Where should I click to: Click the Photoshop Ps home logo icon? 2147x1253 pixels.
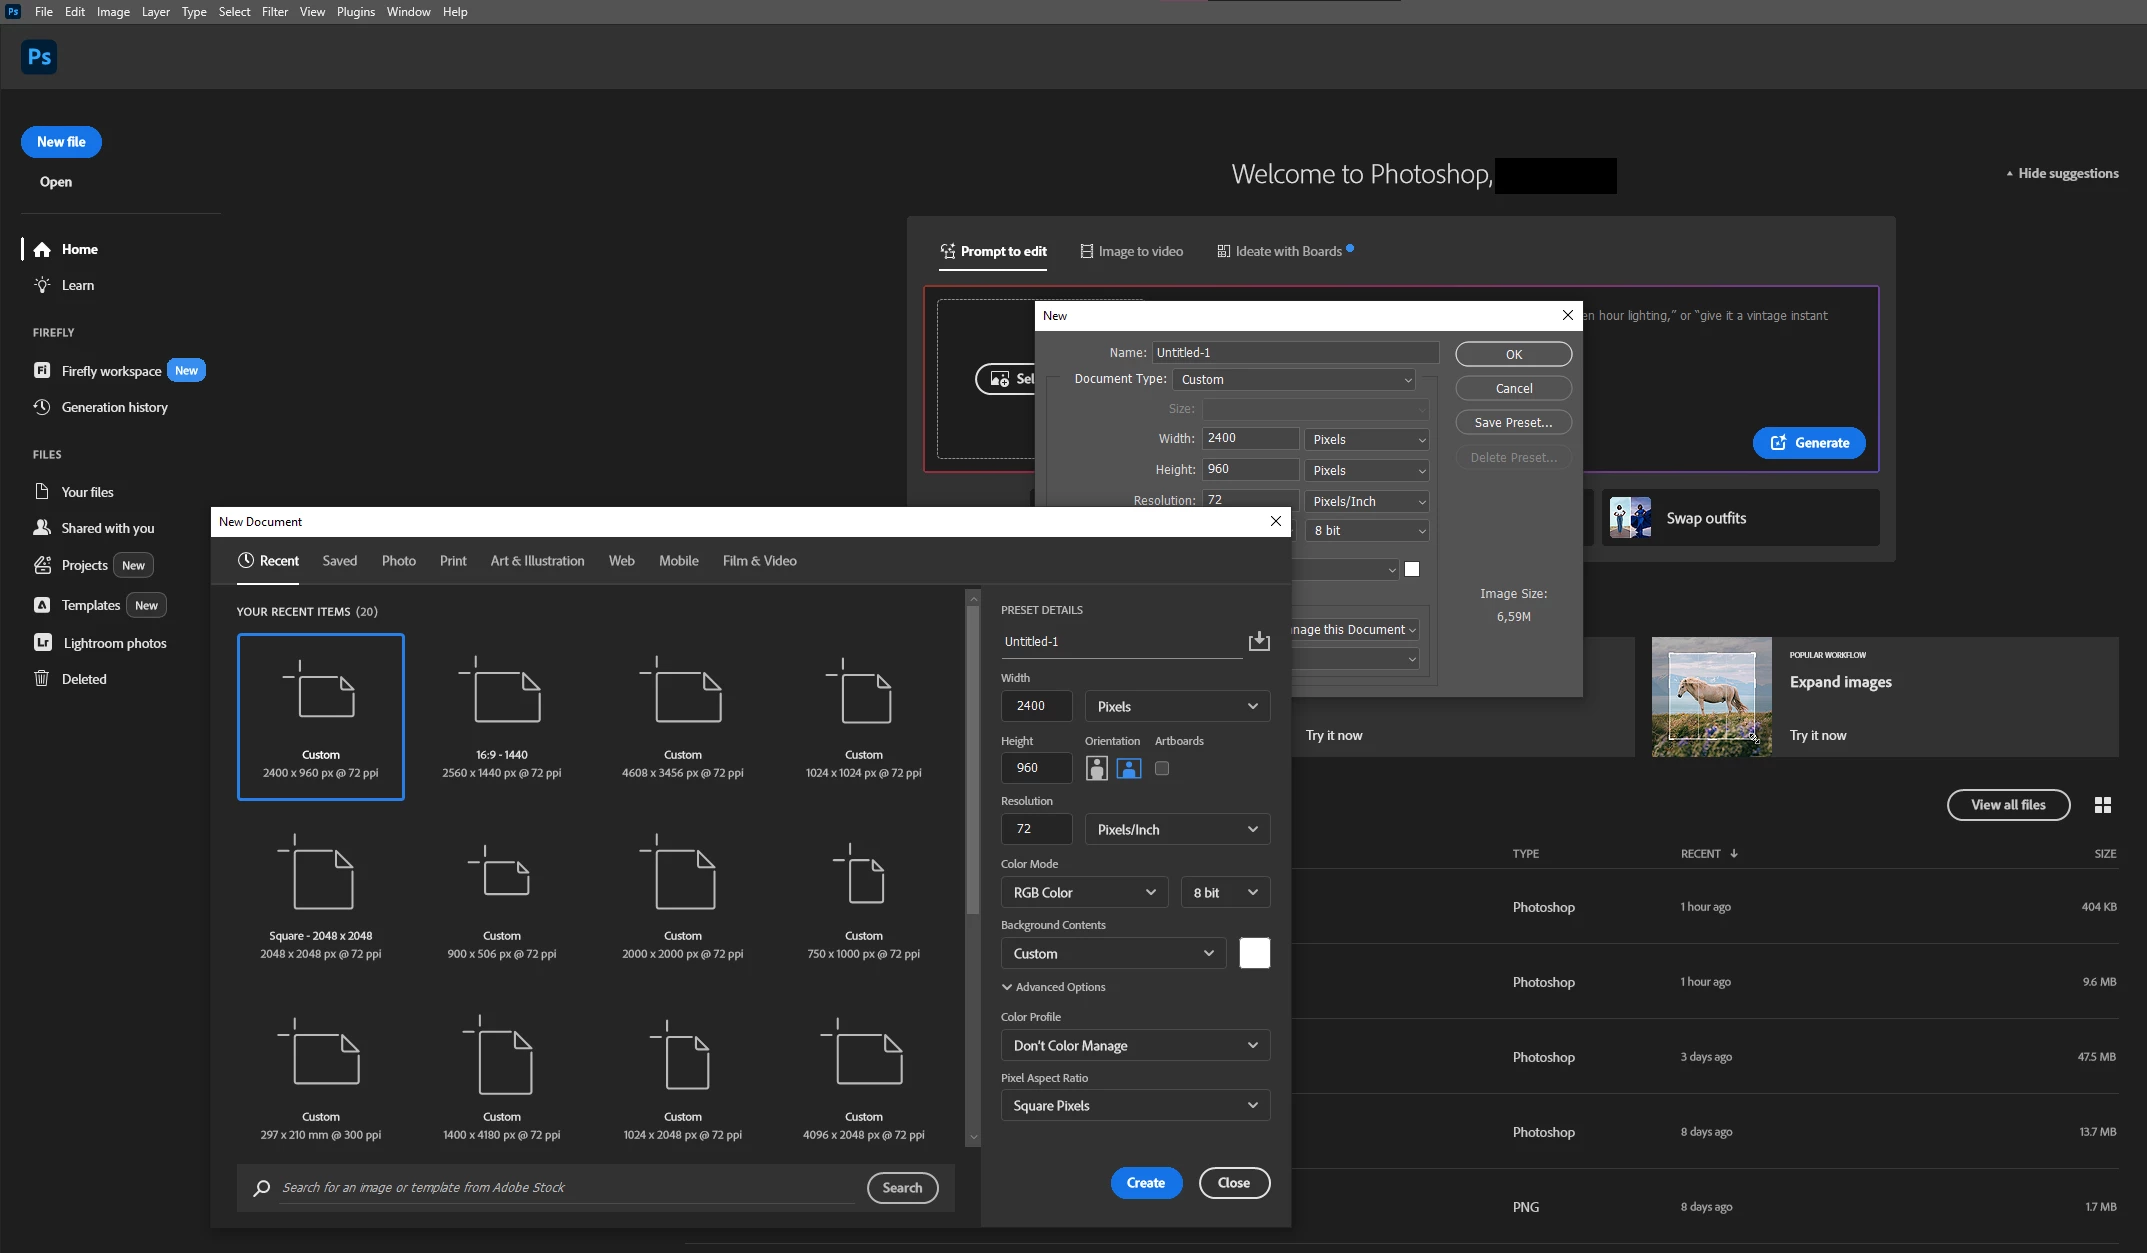[39, 57]
